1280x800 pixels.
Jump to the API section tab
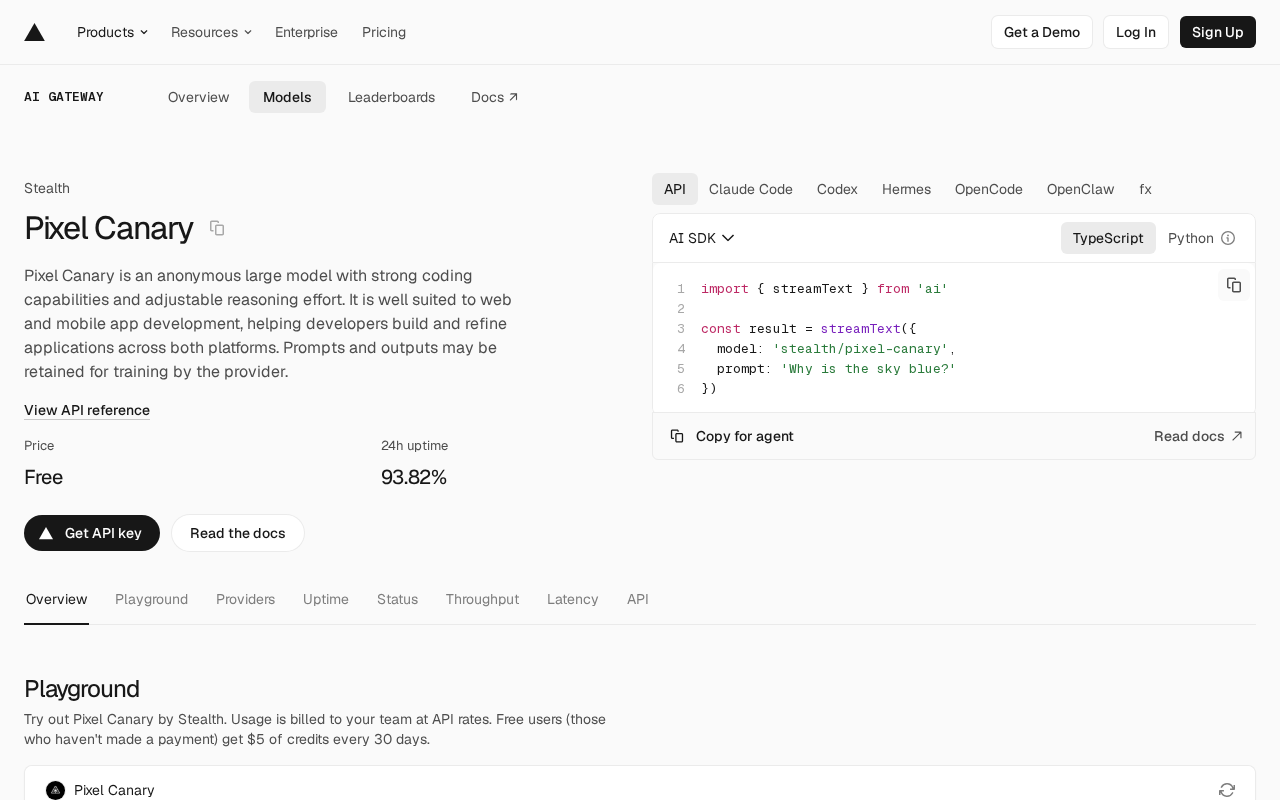pyautogui.click(x=638, y=599)
